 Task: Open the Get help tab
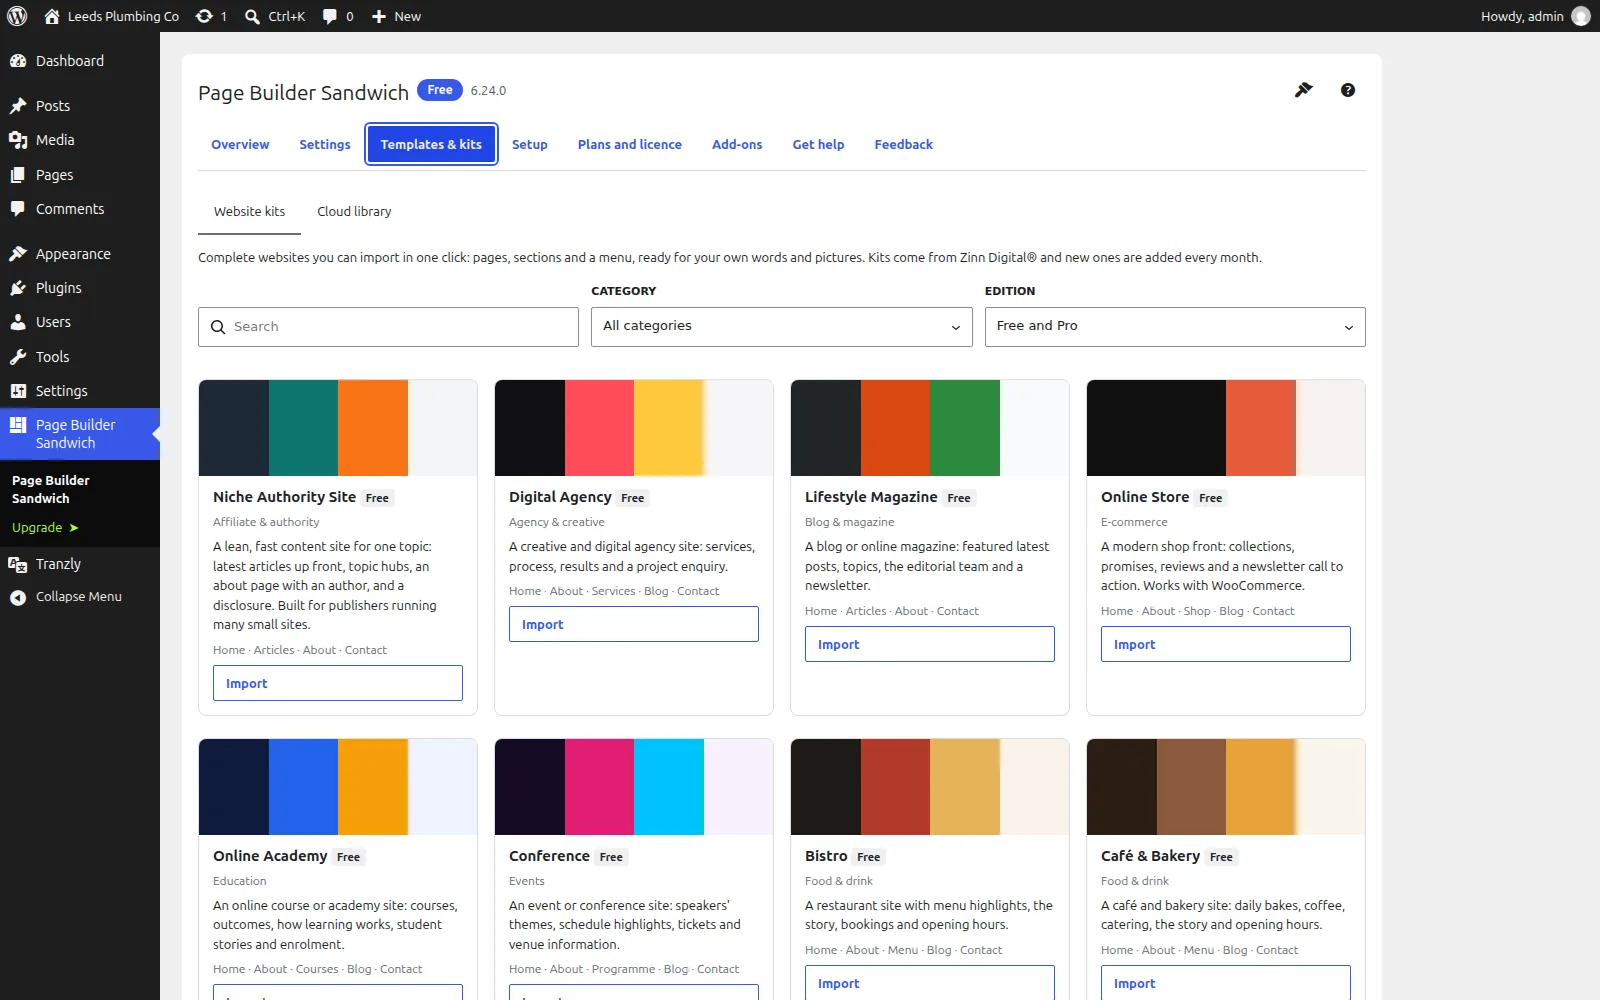coord(818,145)
